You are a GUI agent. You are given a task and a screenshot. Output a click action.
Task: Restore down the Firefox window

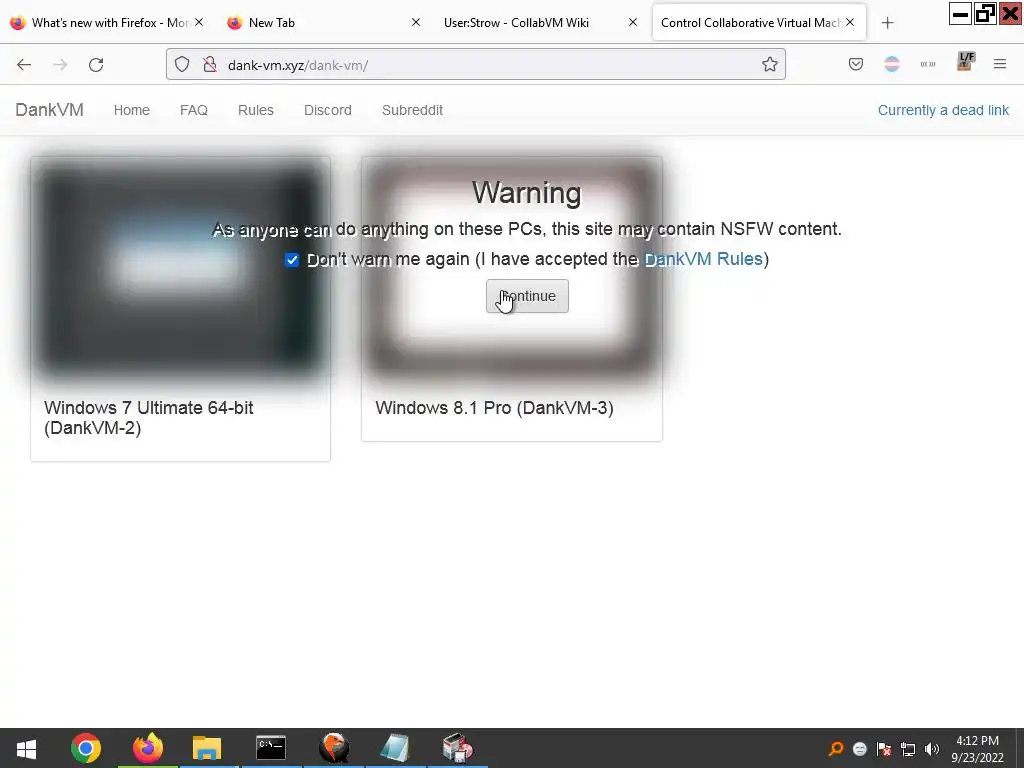(x=985, y=14)
